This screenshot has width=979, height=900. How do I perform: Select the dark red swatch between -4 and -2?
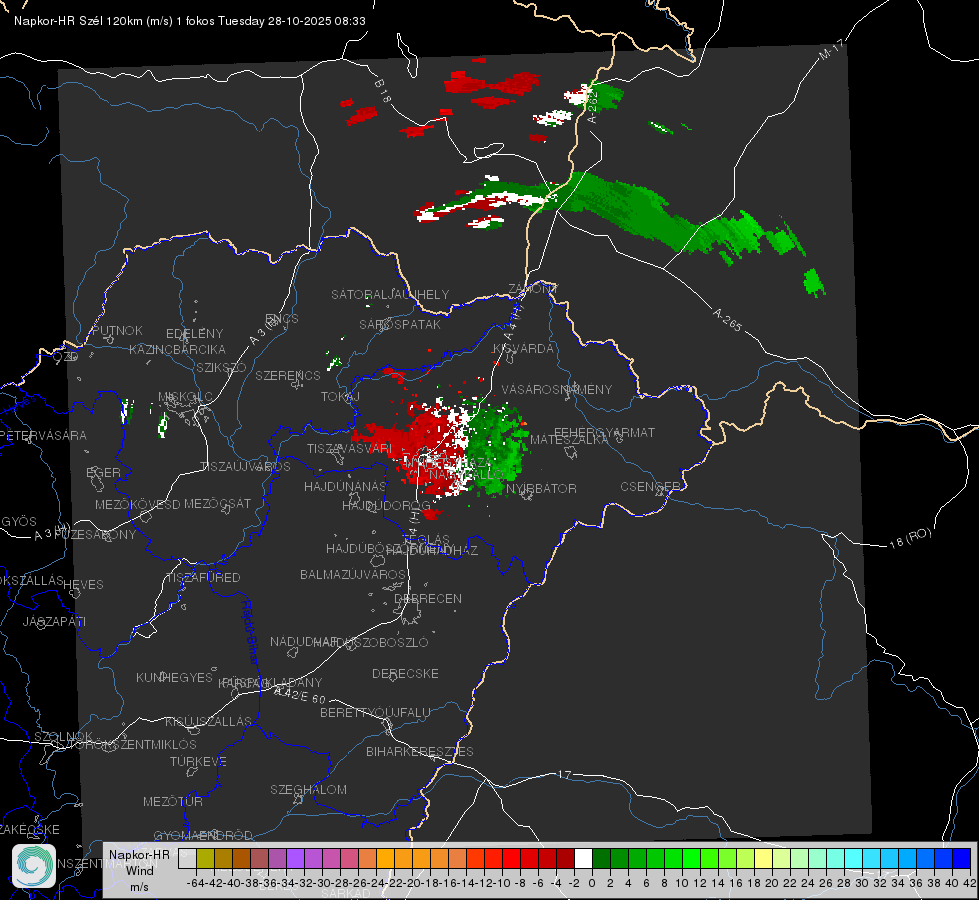coord(565,859)
